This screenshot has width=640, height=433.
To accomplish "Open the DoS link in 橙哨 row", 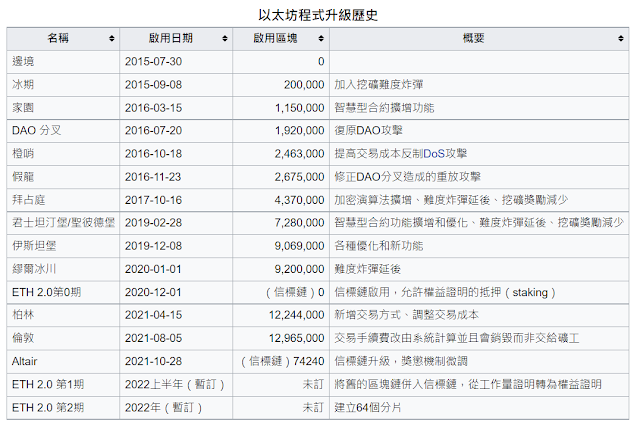I will 434,154.
